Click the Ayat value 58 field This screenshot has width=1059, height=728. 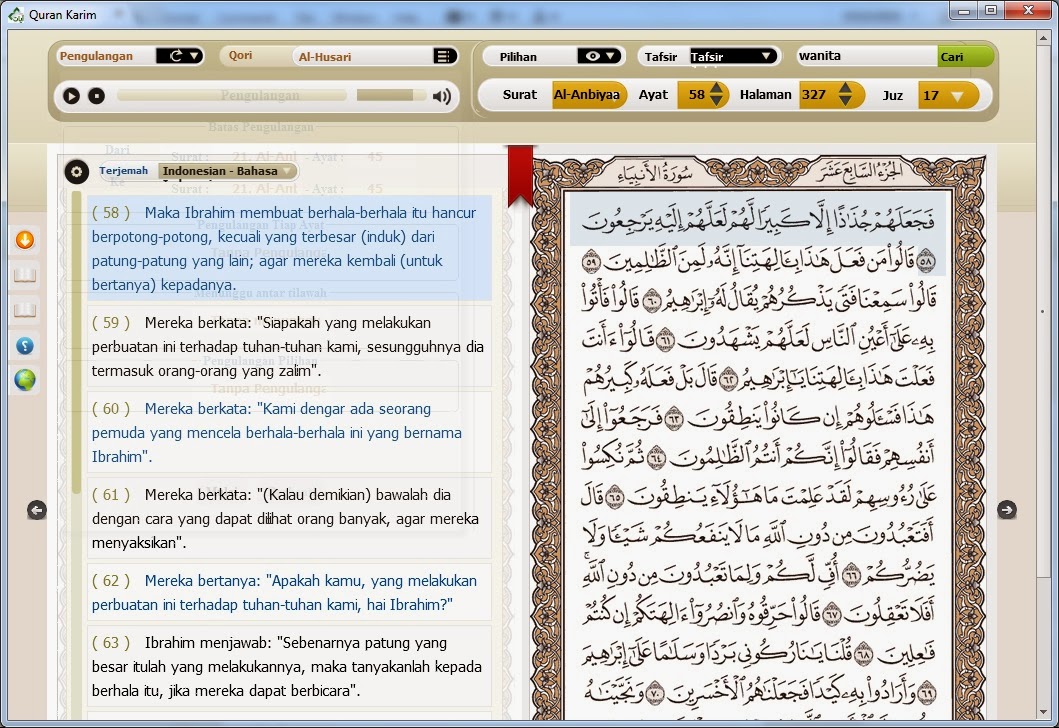tap(695, 95)
